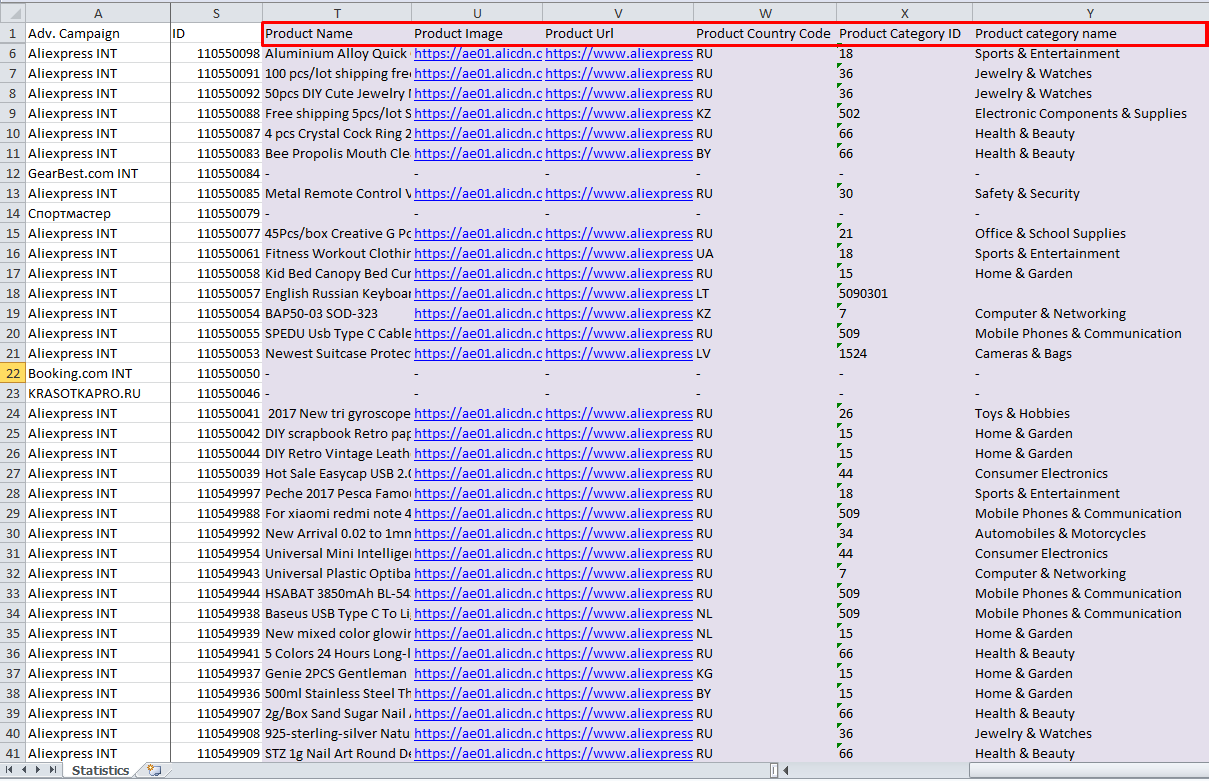Image resolution: width=1209 pixels, height=781 pixels.
Task: Insert a new worksheet using the tab icon
Action: (153, 770)
